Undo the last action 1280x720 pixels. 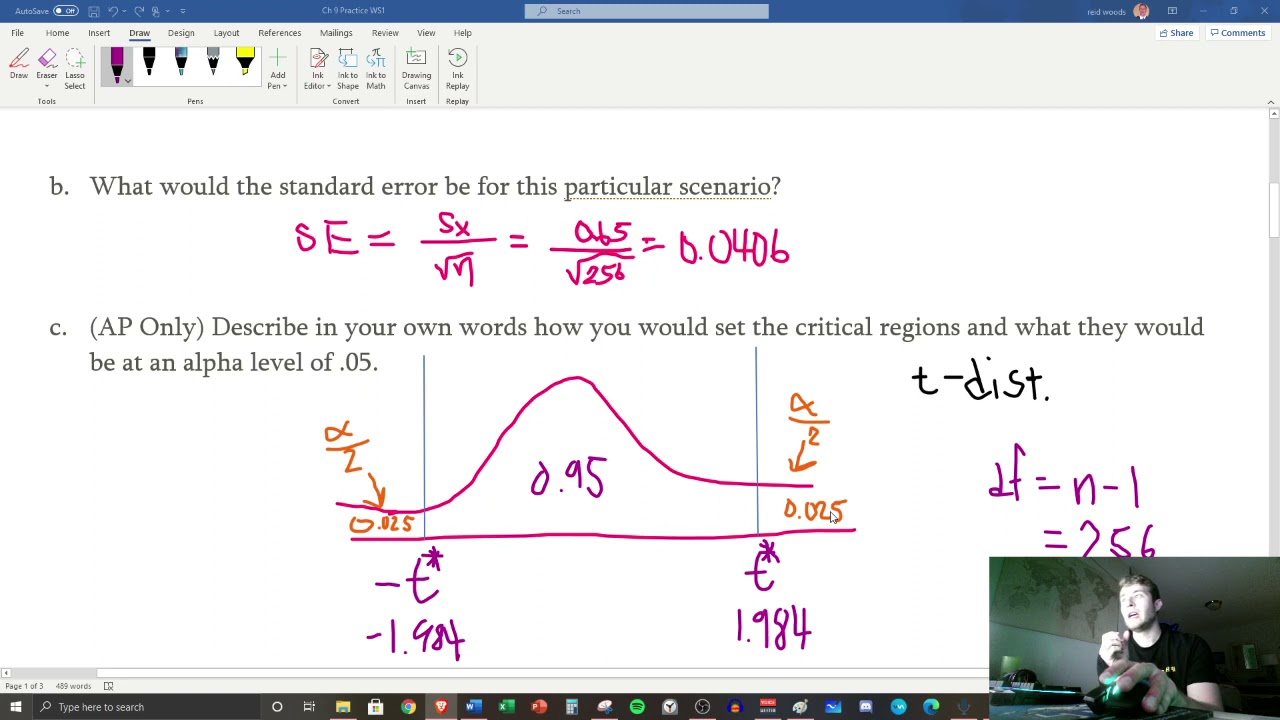click(113, 11)
